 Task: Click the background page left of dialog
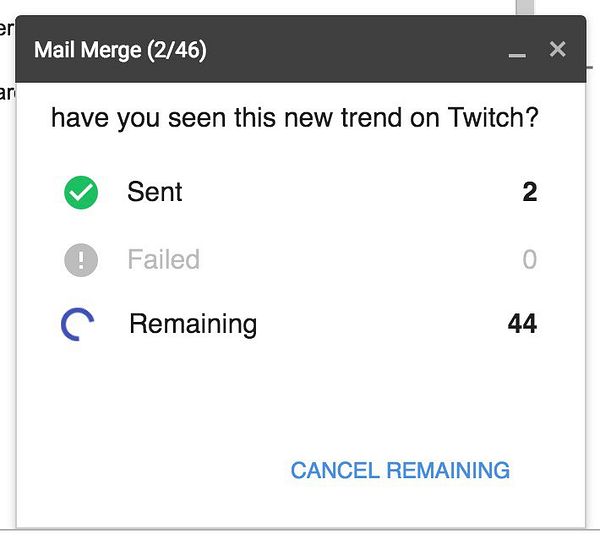7,300
